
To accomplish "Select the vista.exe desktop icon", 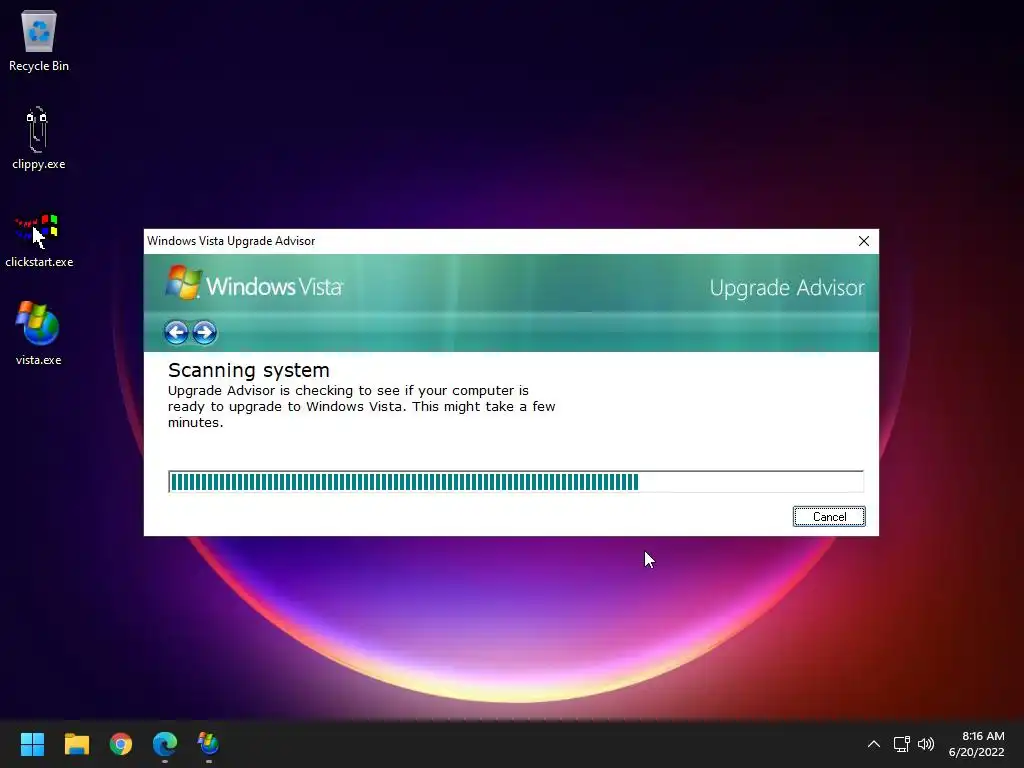I will pos(38,333).
